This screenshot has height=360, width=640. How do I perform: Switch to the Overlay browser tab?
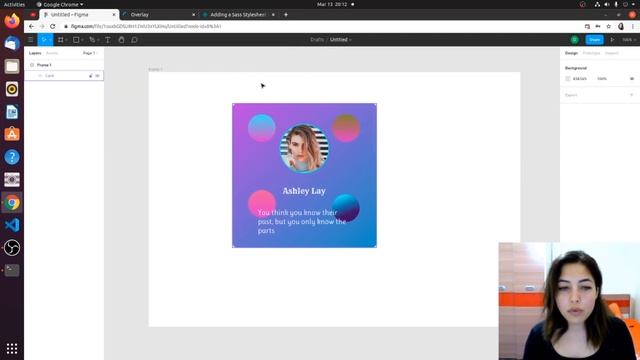(x=158, y=14)
